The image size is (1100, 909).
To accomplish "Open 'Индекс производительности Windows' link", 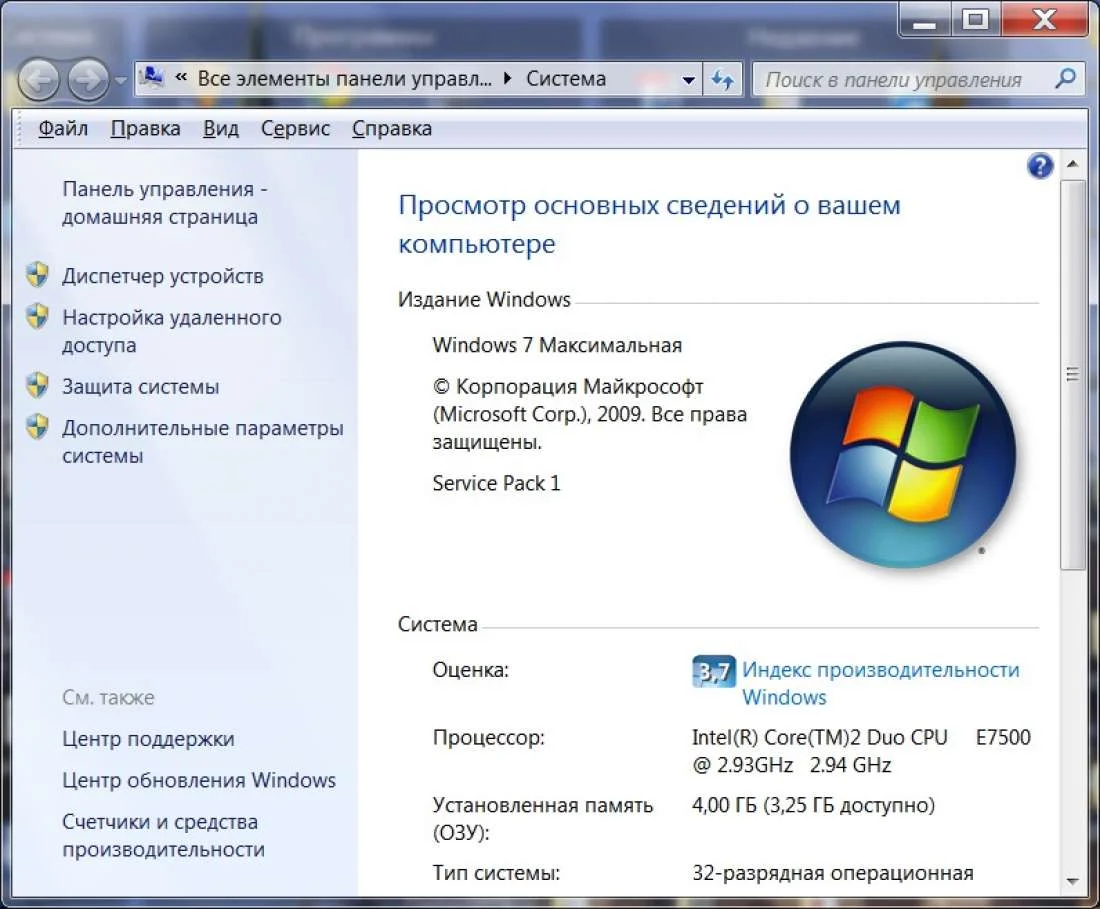I will 880,683.
